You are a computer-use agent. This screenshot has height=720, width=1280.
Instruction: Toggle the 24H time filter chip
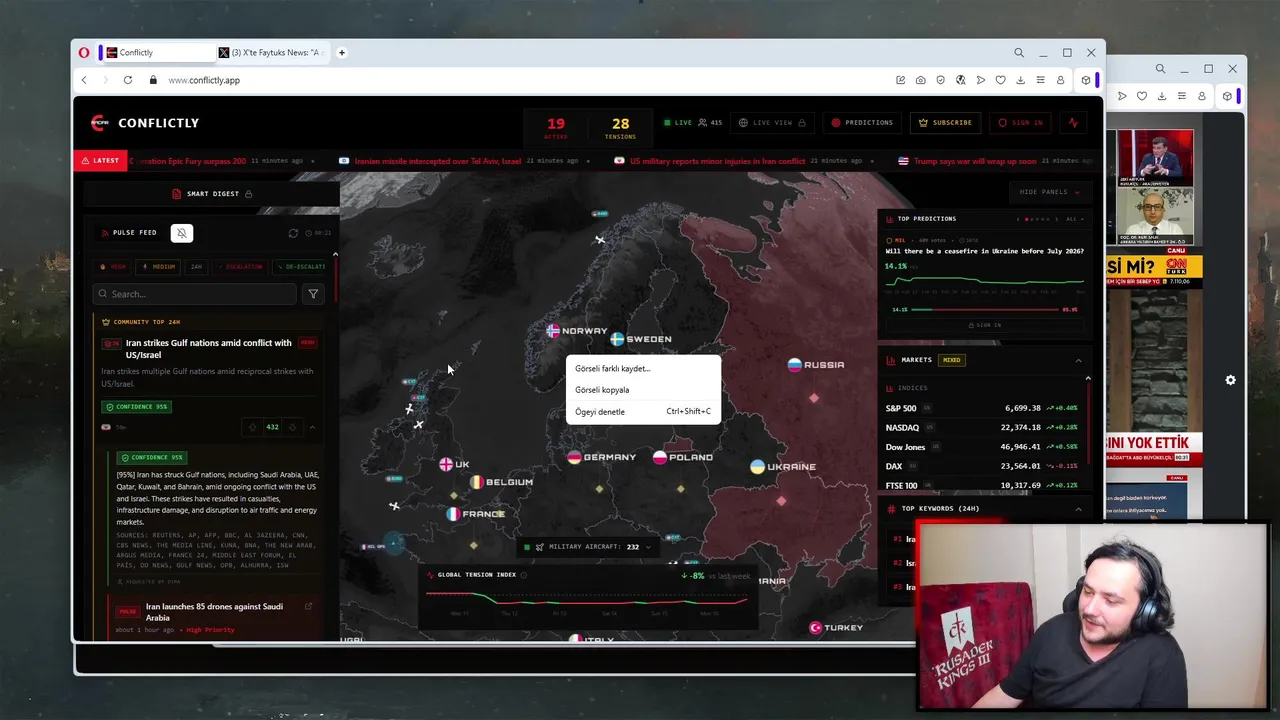coord(196,267)
